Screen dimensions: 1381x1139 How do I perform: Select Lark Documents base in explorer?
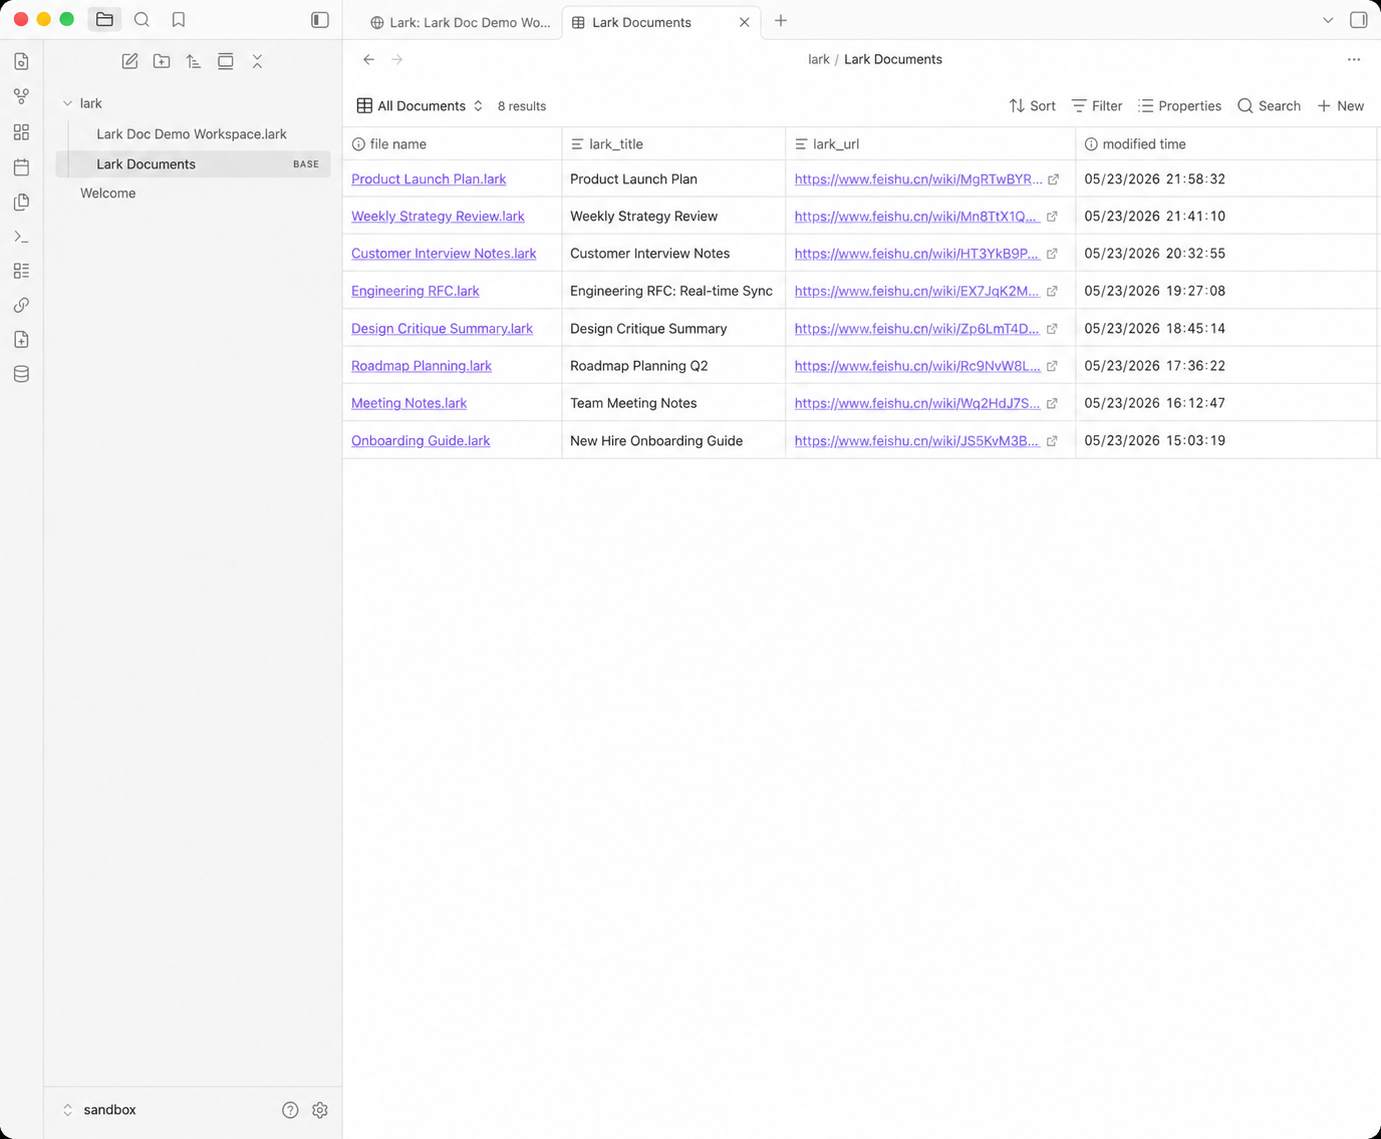pos(194,164)
